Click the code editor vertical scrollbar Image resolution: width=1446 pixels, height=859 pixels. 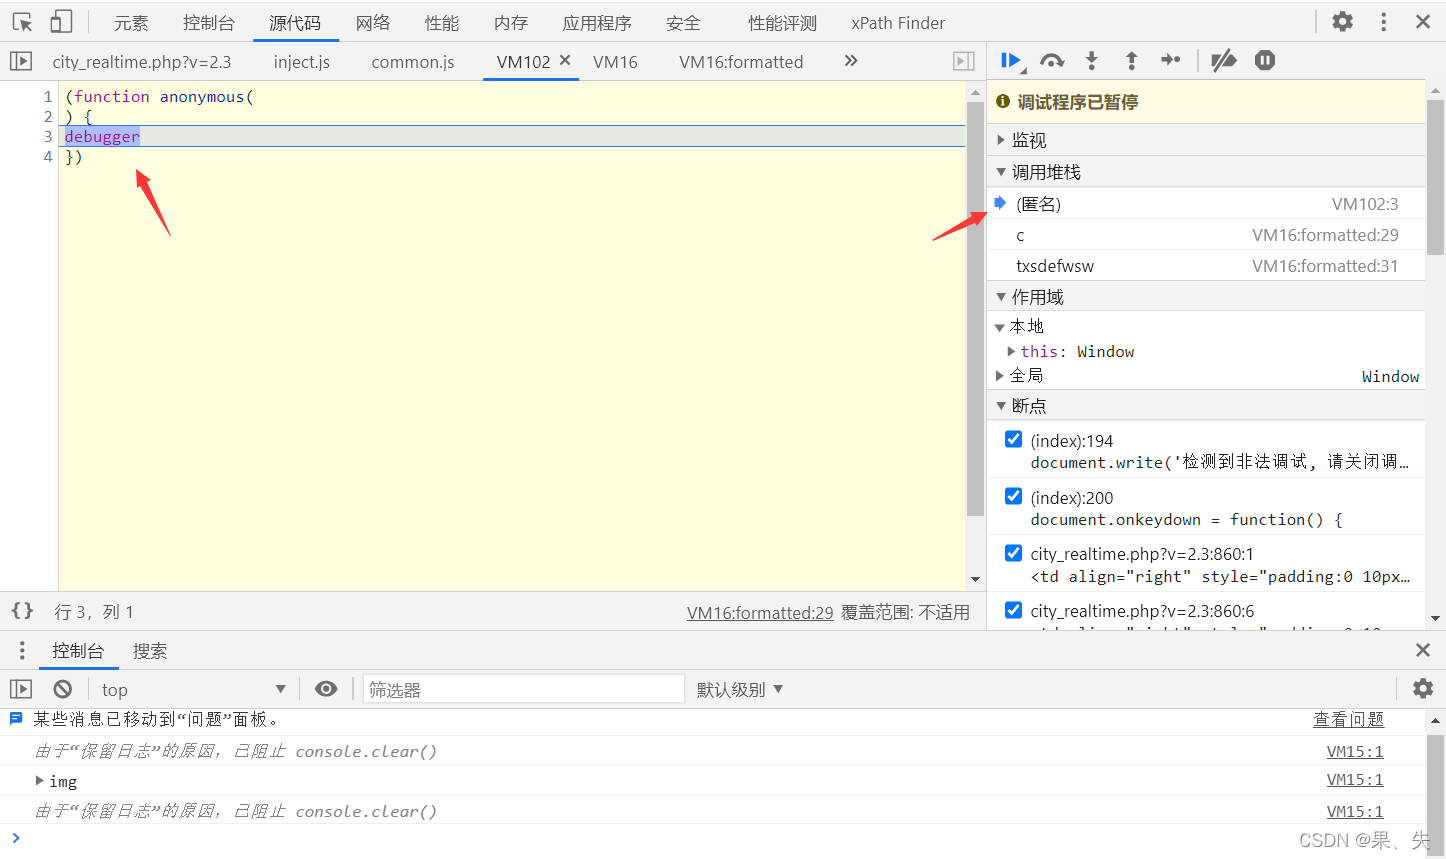click(975, 309)
